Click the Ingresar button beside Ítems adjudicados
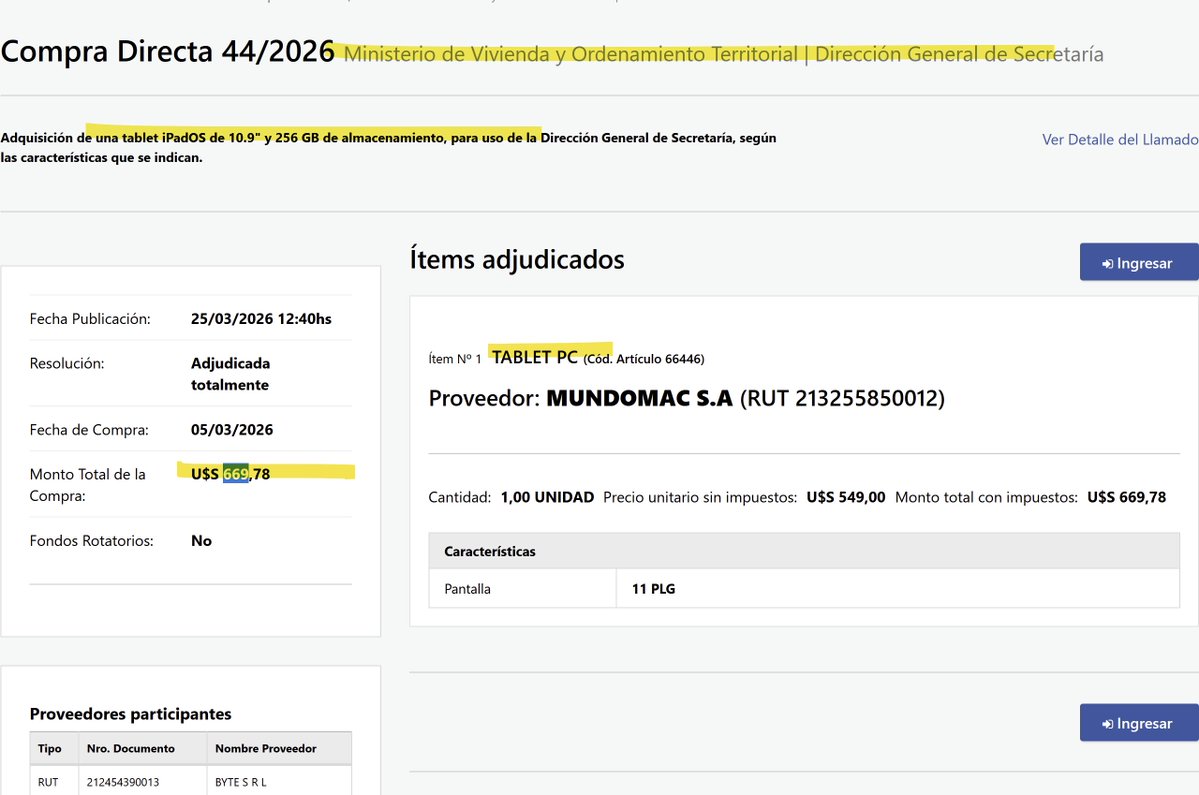 (x=1139, y=262)
